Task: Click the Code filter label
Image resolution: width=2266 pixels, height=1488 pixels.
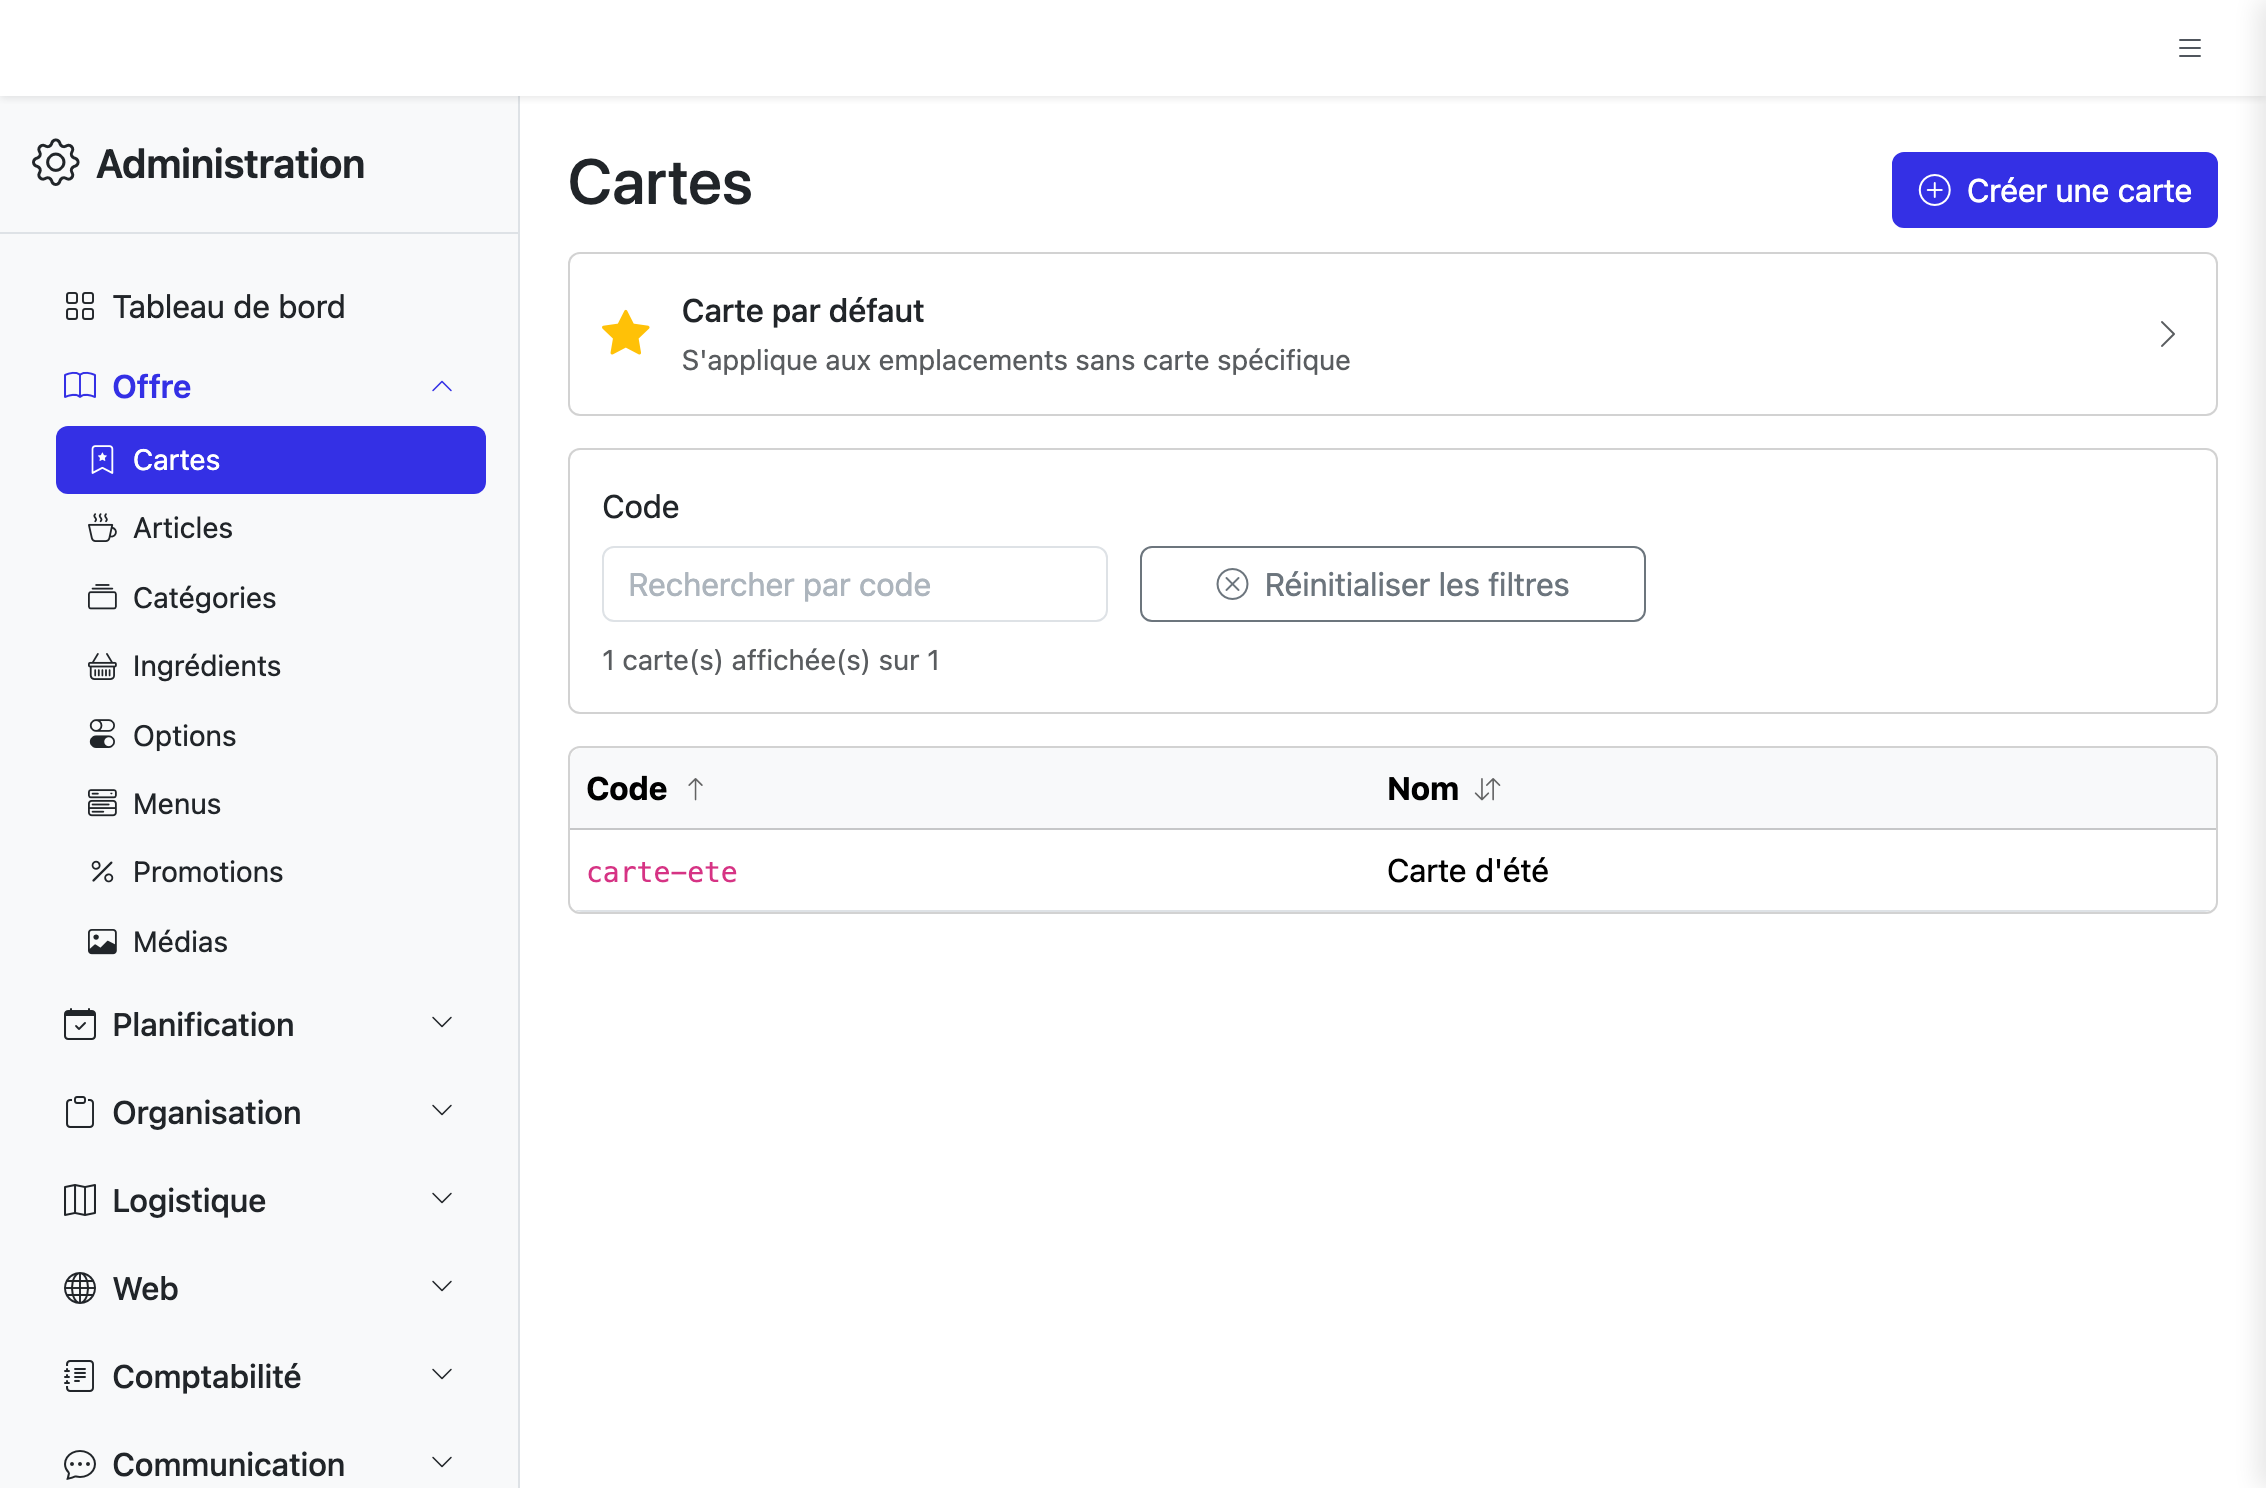Action: click(x=640, y=507)
